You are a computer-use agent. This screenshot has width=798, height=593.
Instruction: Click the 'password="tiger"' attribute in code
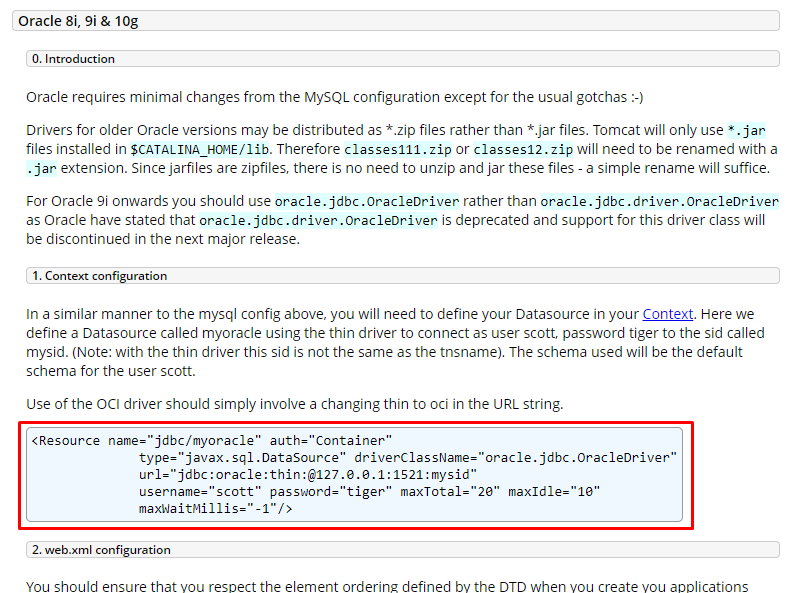point(331,492)
